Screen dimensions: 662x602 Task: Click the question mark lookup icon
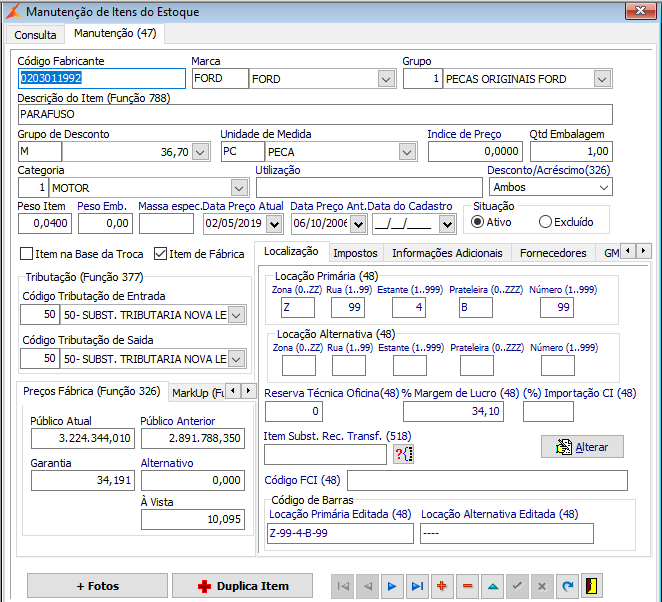pyautogui.click(x=403, y=455)
